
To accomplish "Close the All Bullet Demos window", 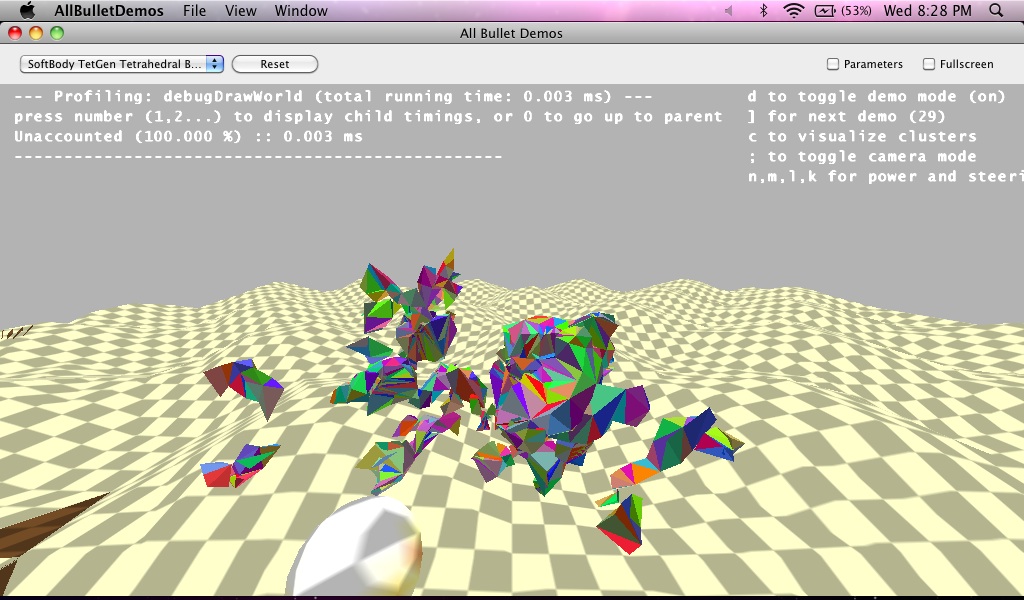I will (15, 33).
